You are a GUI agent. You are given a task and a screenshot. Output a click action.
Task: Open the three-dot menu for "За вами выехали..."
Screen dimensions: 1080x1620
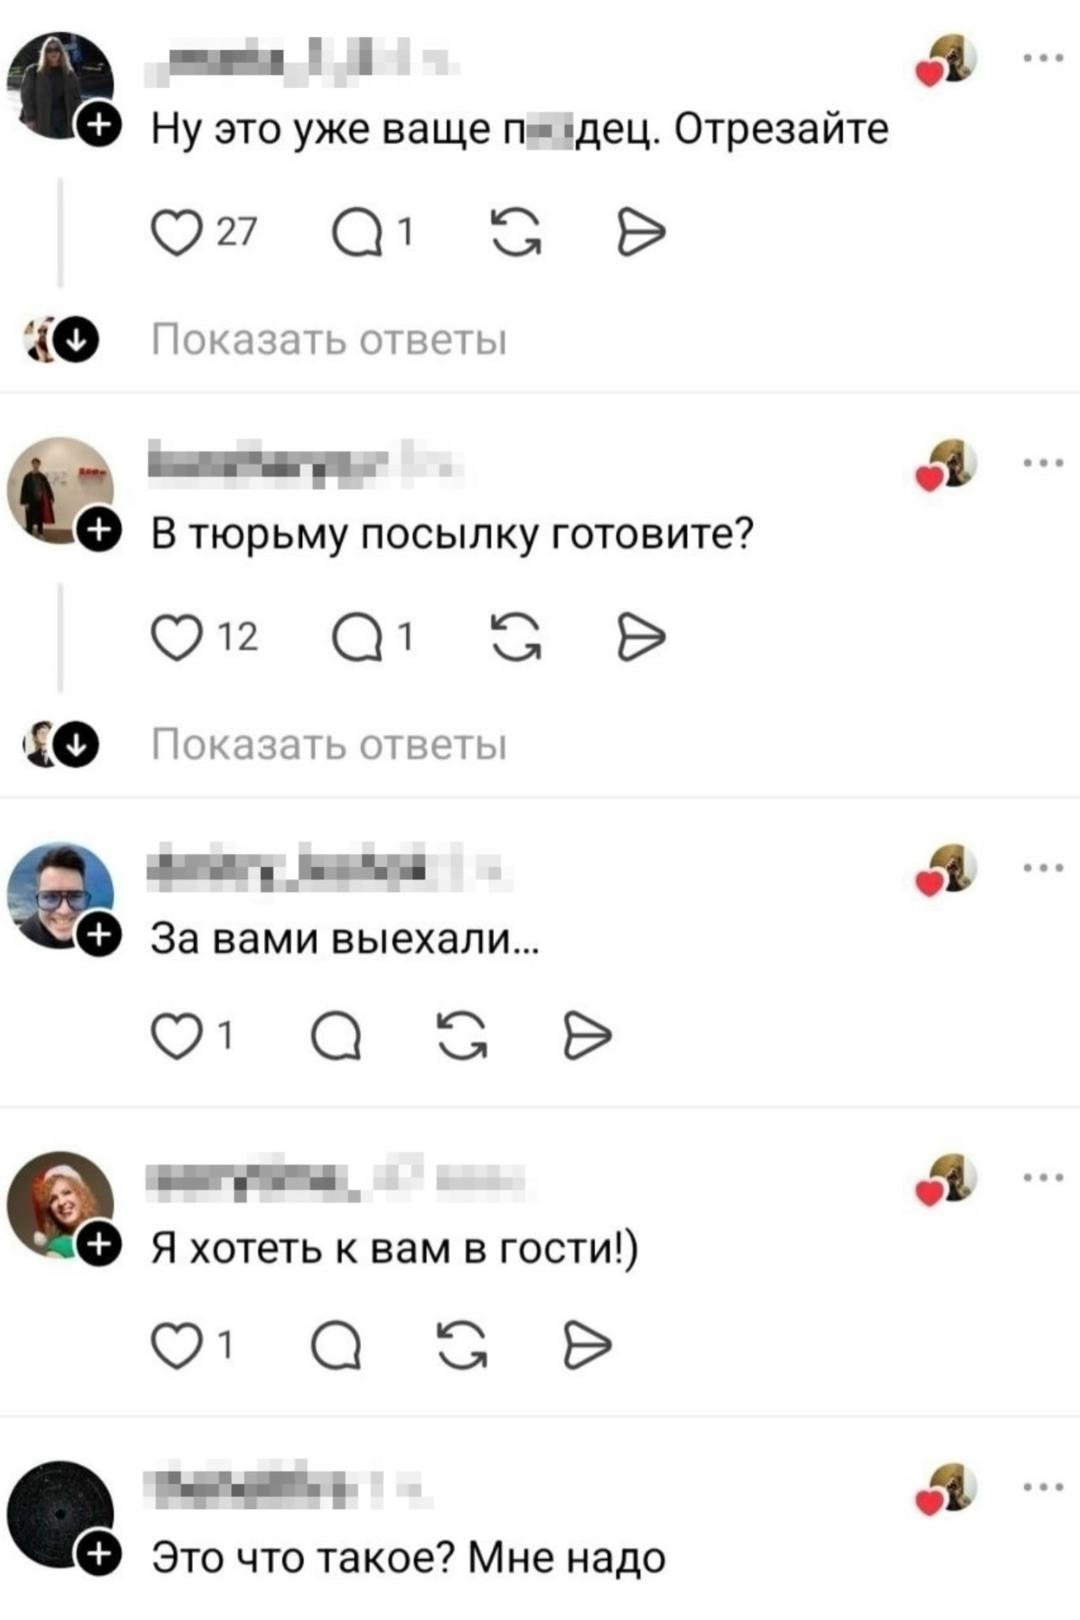click(x=1043, y=868)
